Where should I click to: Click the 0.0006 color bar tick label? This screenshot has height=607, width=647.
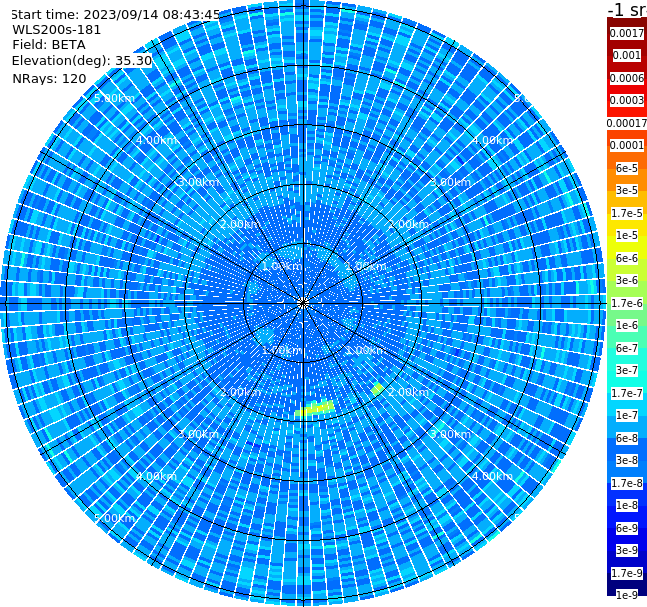coord(627,78)
